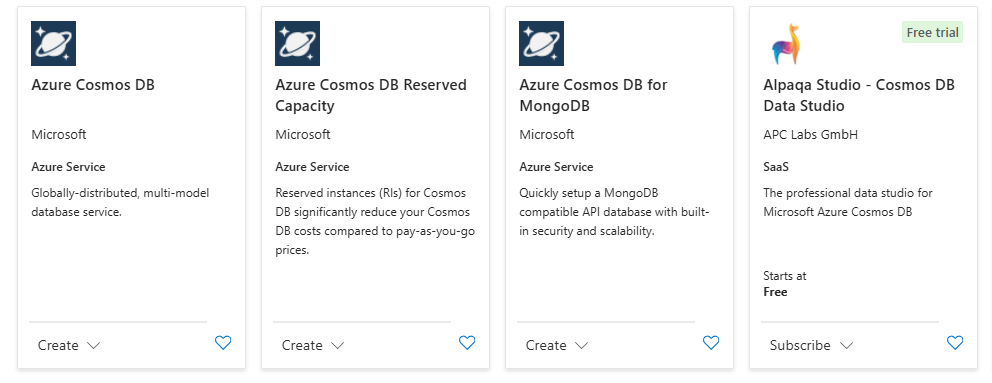Click 'Quickly setup a MongoDB' description text
992x383 pixels.
click(x=614, y=211)
